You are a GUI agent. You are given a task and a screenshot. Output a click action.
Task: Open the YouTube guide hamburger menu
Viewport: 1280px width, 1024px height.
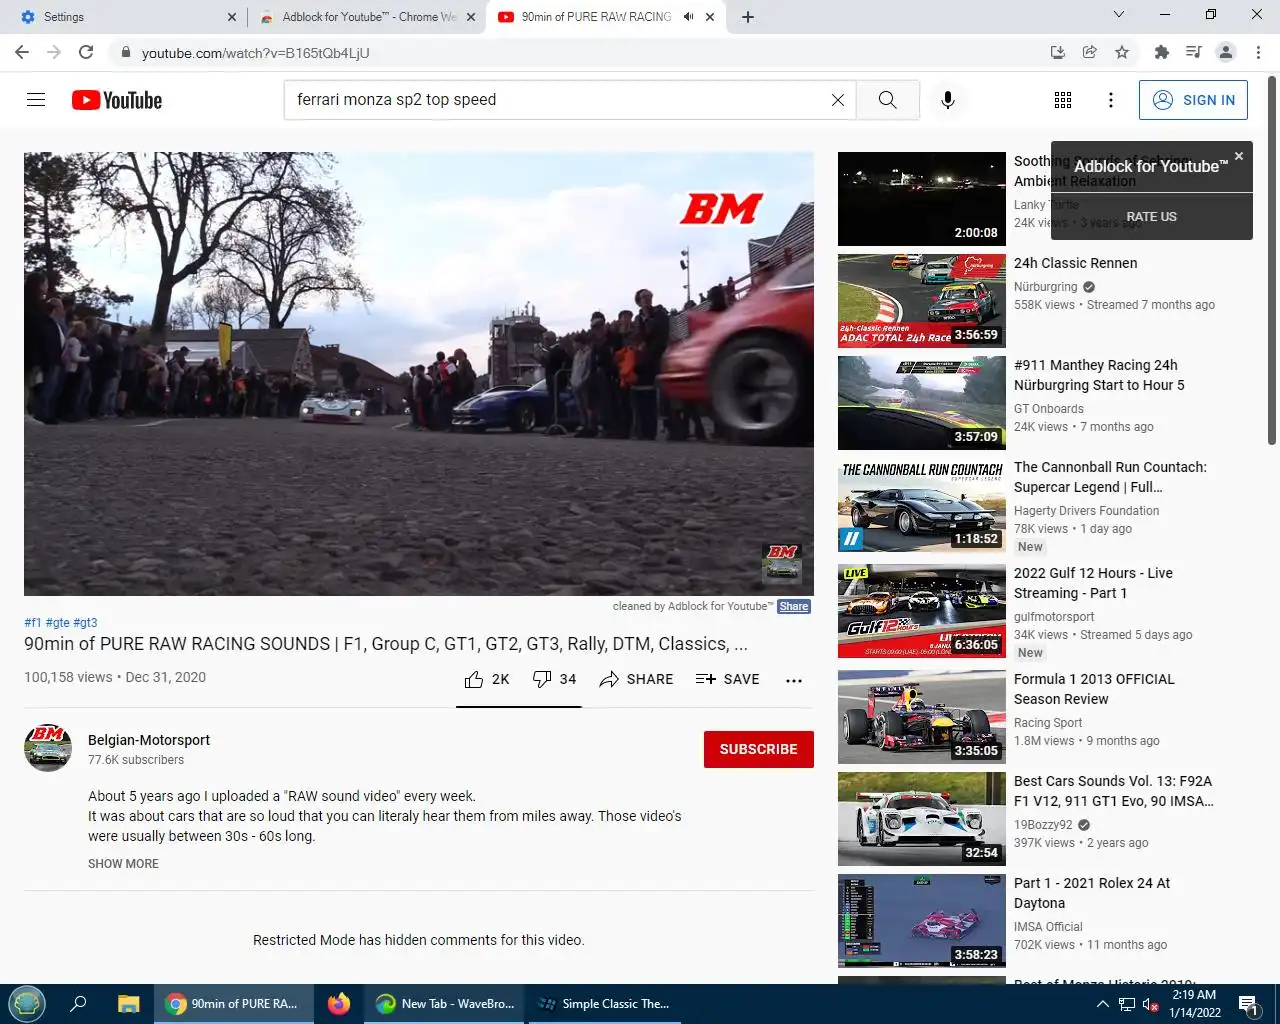(36, 100)
